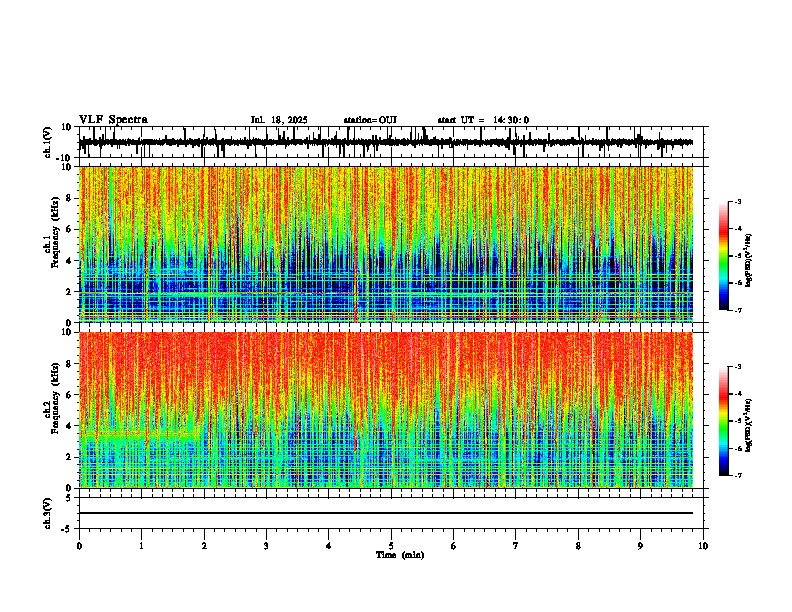The width and height of the screenshot is (792, 612).
Task: Select the date text 'Jul. 18, 2025'
Action: click(279, 120)
